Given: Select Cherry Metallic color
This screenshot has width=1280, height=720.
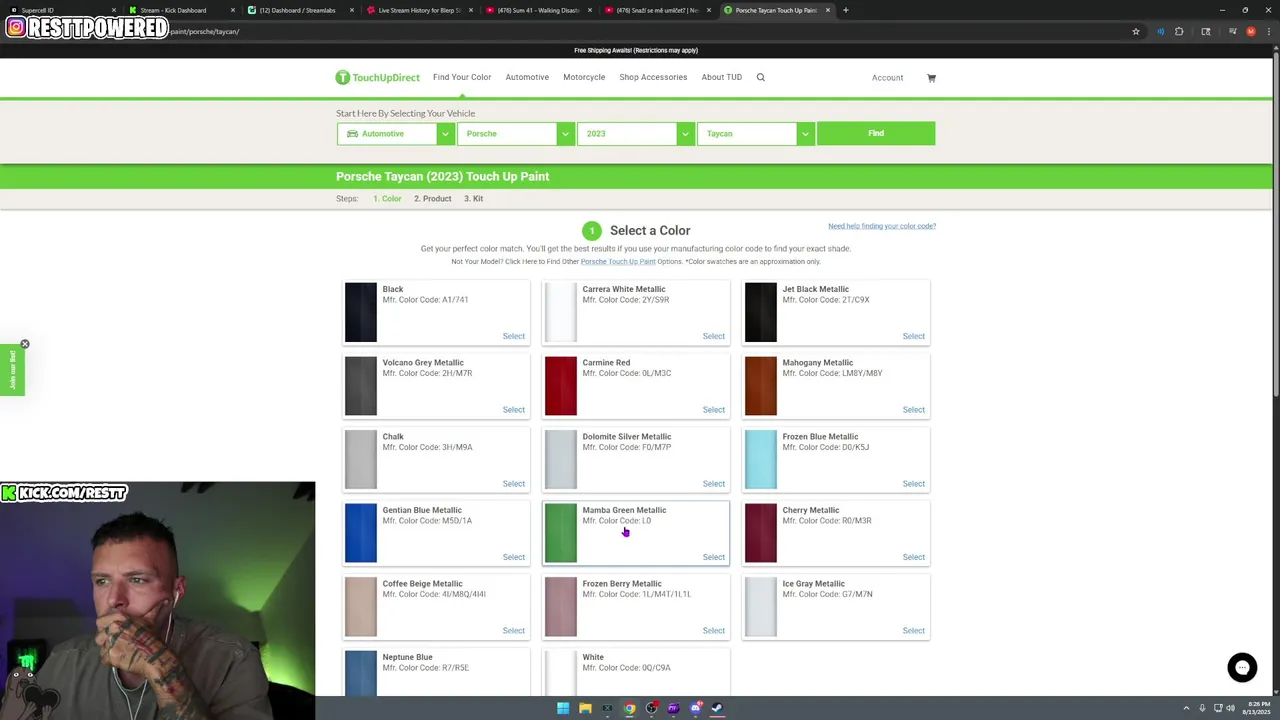Looking at the screenshot, I should point(913,557).
